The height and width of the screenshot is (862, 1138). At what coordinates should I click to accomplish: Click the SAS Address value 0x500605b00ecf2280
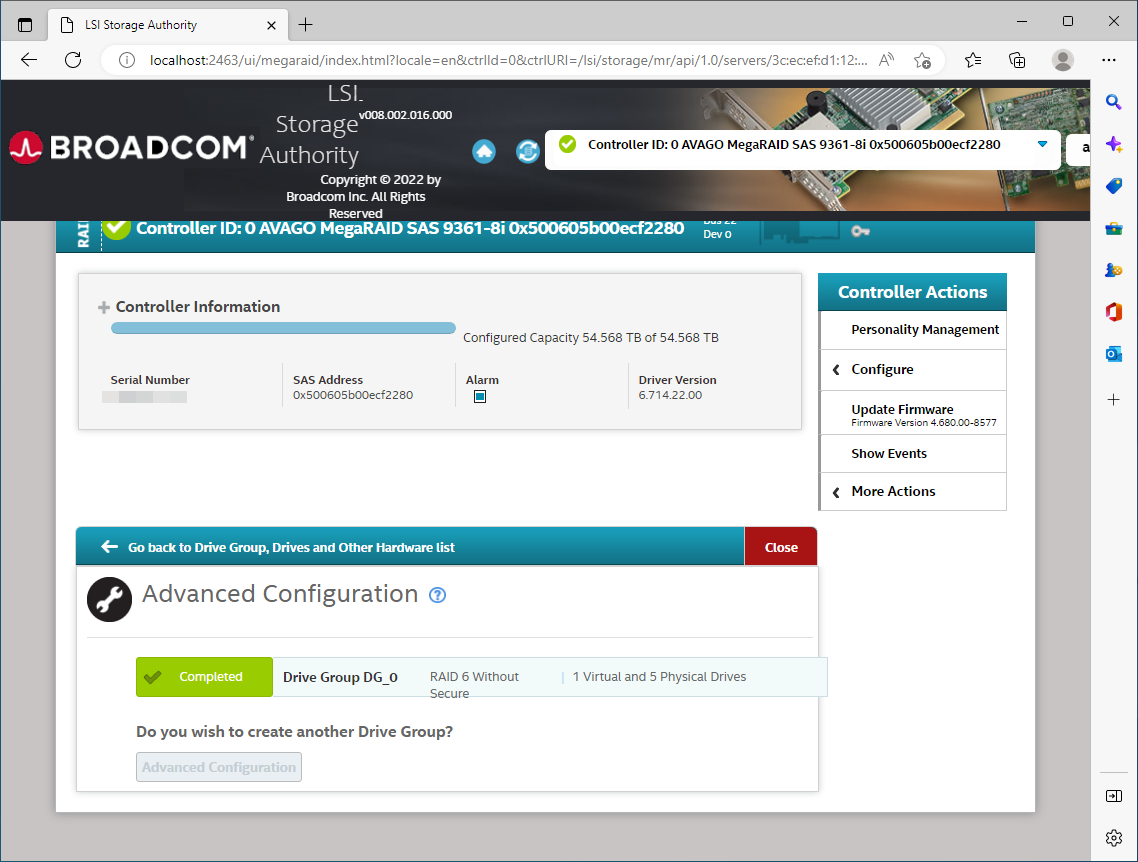(353, 395)
